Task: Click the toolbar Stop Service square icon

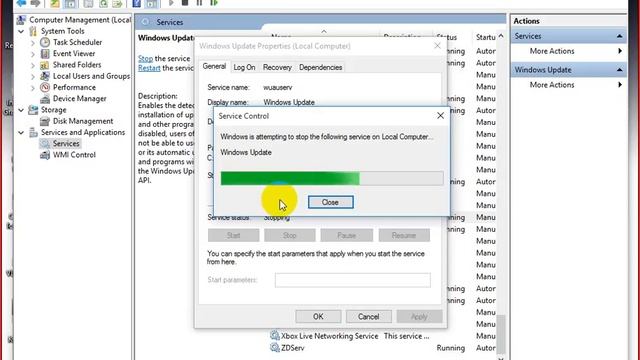Action: 185,3
